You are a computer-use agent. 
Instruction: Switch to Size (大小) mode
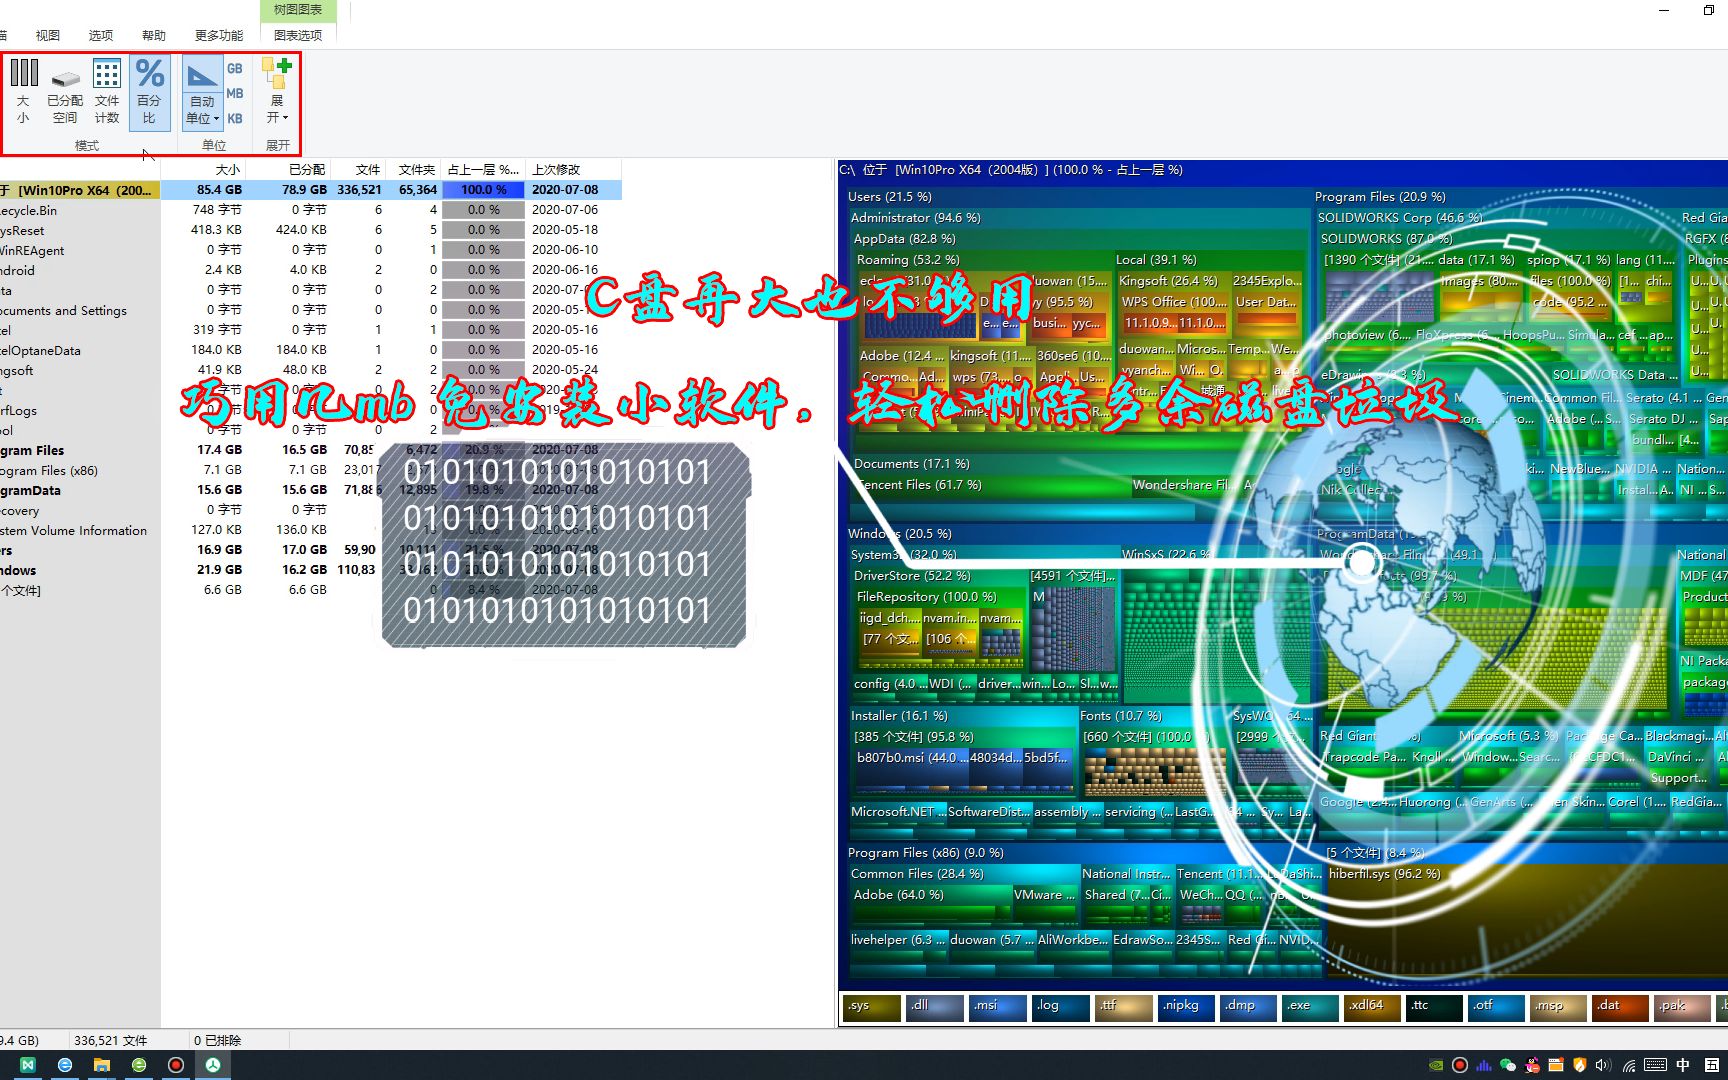coord(23,91)
